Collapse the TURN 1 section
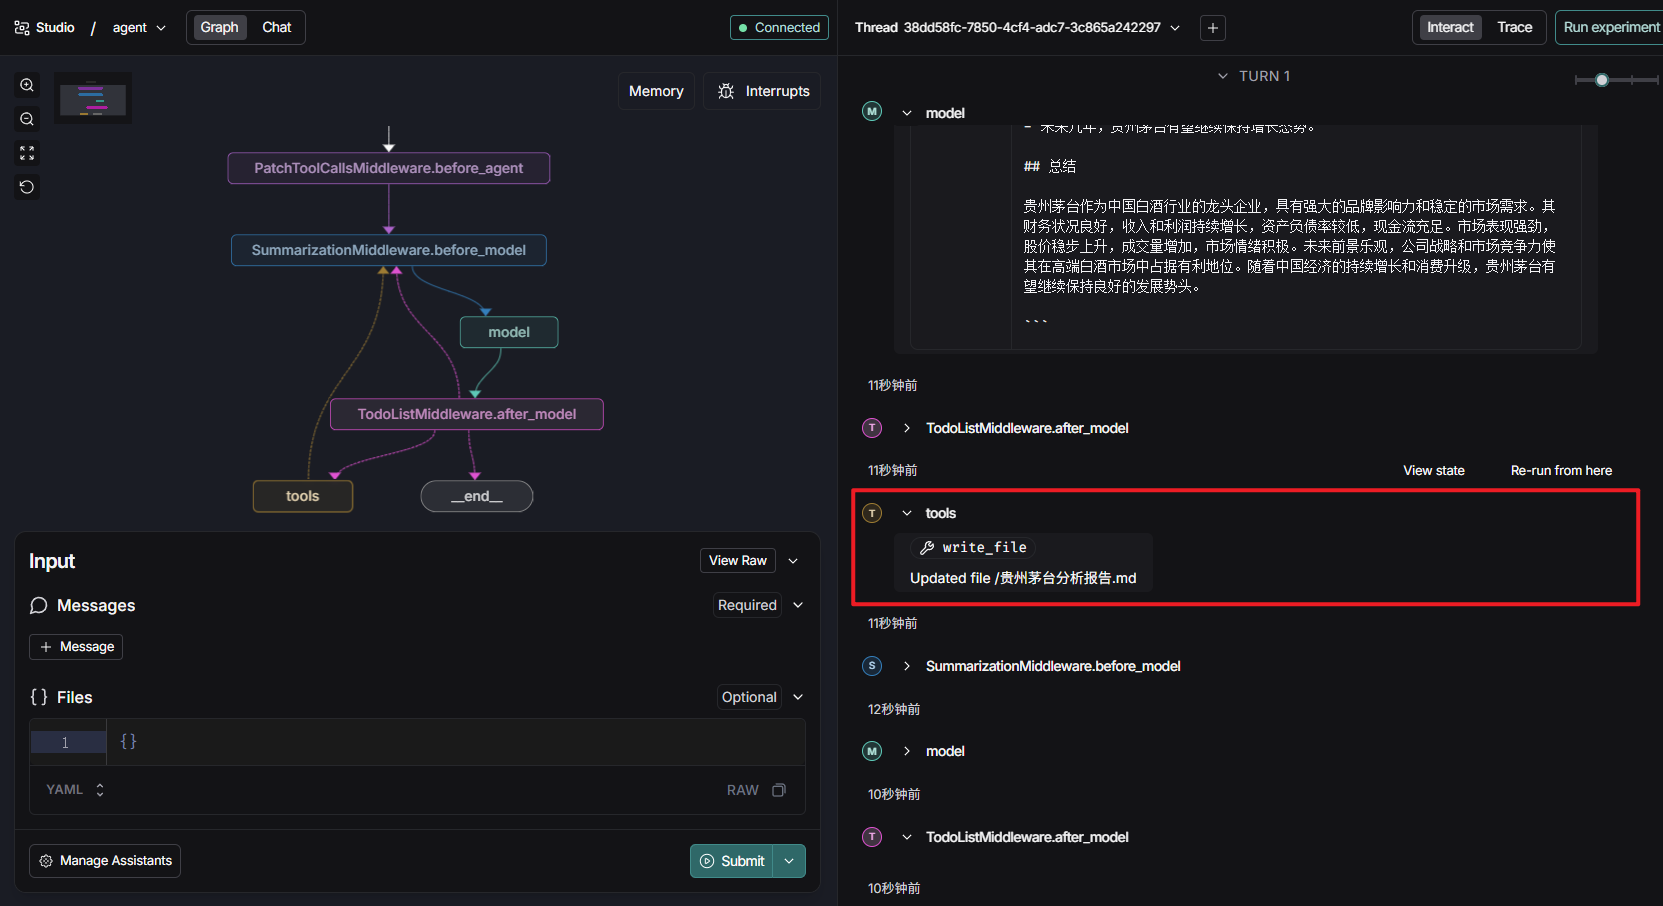The height and width of the screenshot is (906, 1663). [x=1253, y=76]
